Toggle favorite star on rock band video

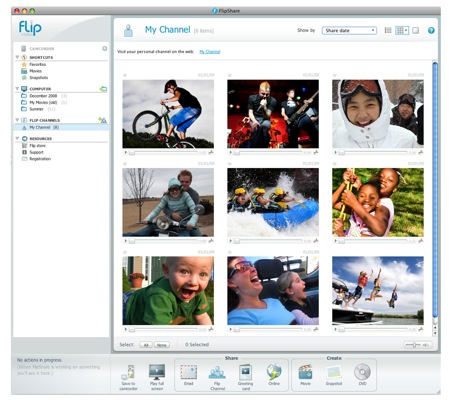230,75
